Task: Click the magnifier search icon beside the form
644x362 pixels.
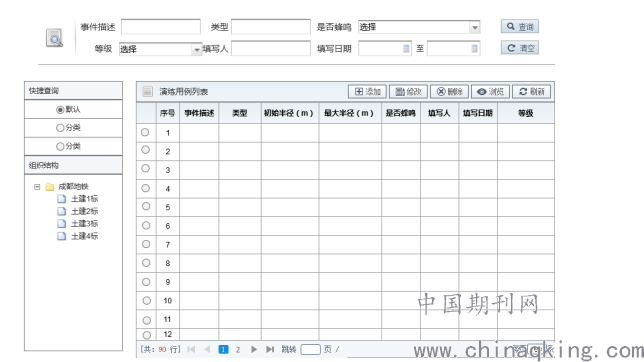Action: [54, 38]
